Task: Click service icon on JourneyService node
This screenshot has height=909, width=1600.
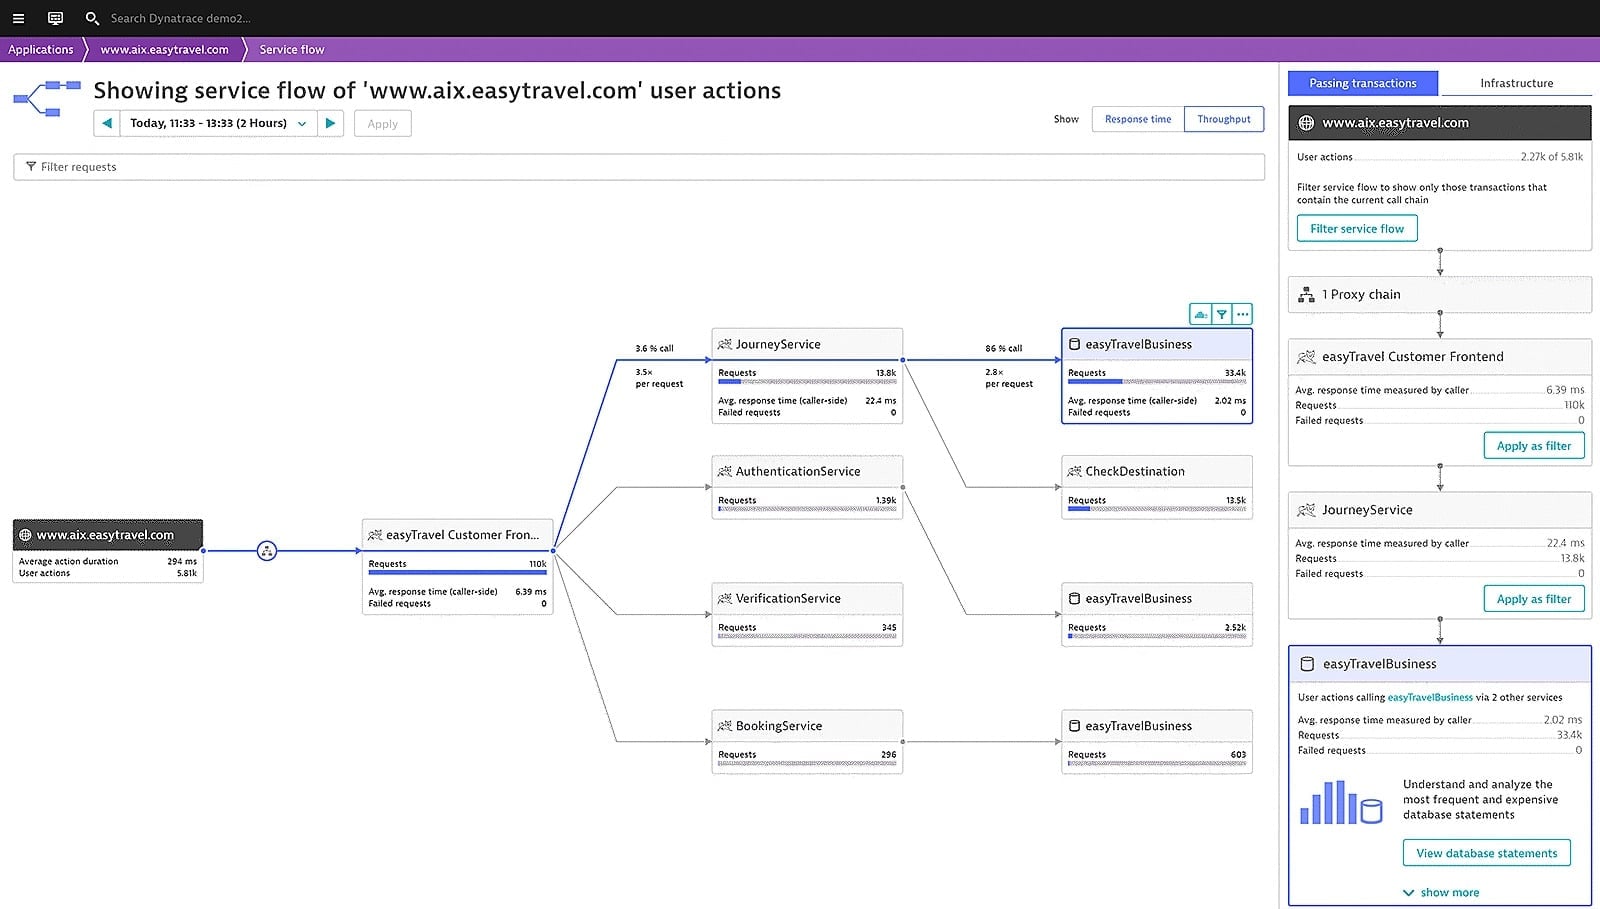Action: (725, 344)
